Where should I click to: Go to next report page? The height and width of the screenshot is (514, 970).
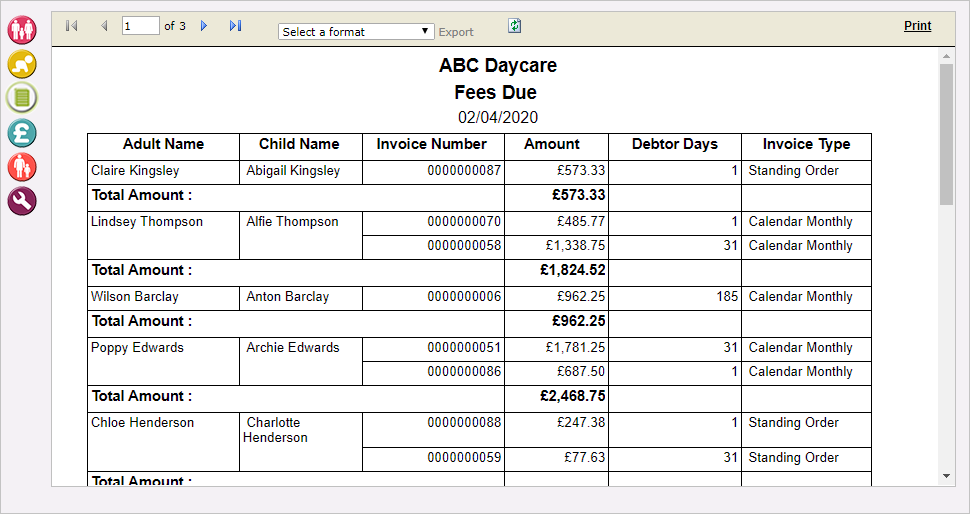click(204, 25)
